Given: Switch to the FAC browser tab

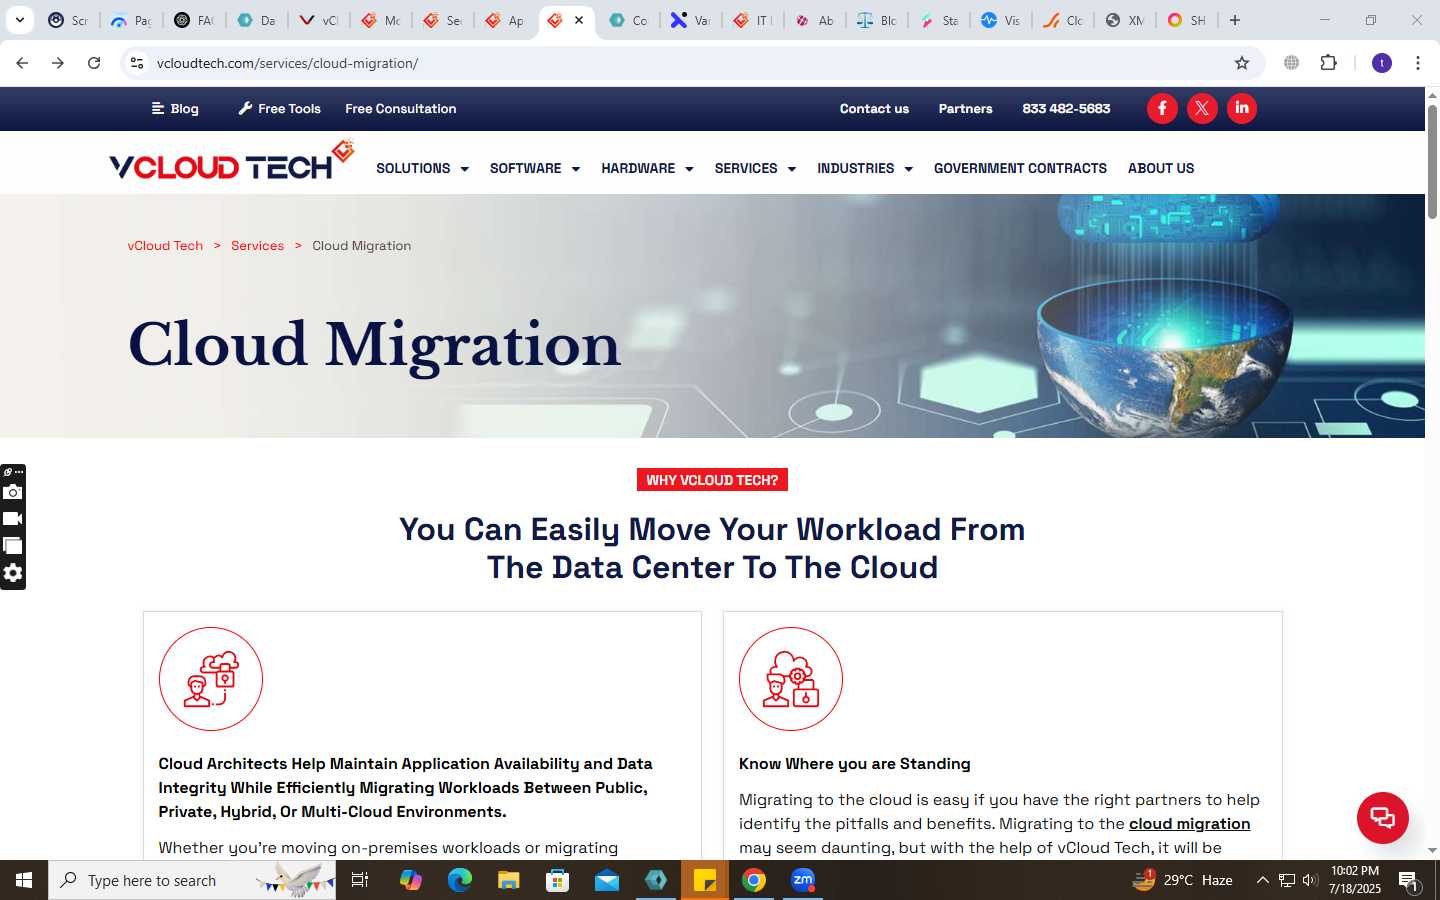Looking at the screenshot, I should (195, 20).
